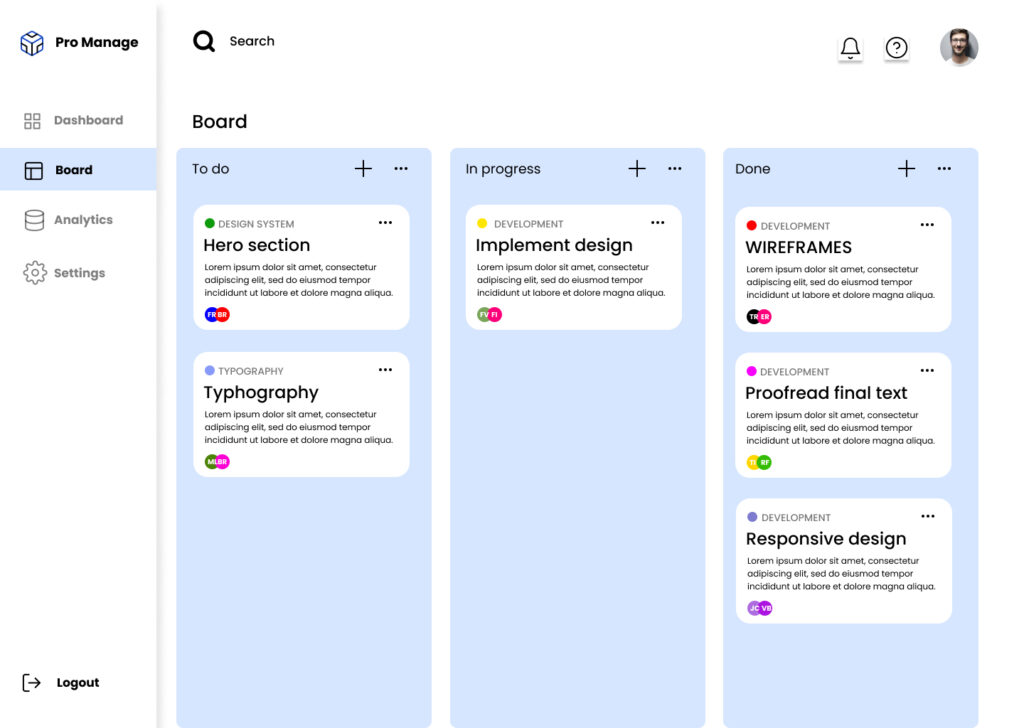Screen dimensions: 1024x728
Task: Click the notification bell icon
Action: point(850,48)
